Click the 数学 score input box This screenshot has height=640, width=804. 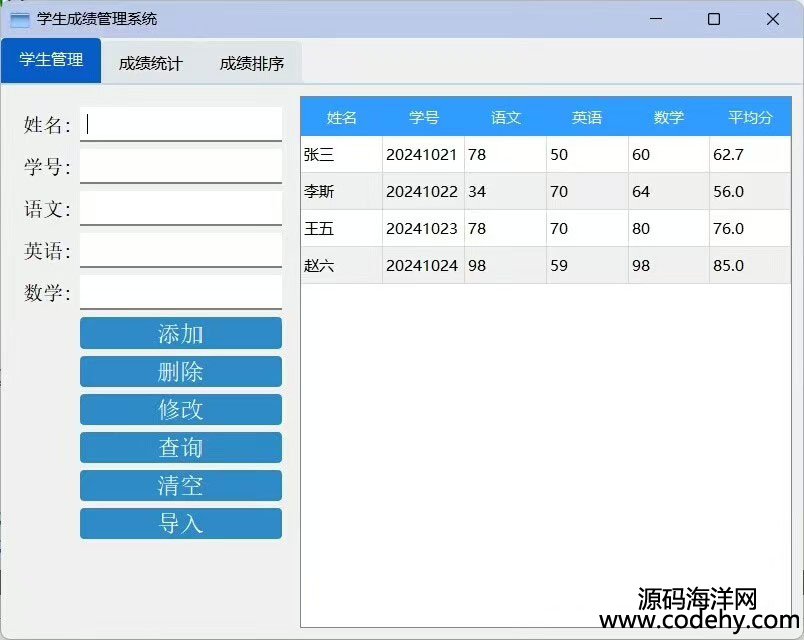181,292
